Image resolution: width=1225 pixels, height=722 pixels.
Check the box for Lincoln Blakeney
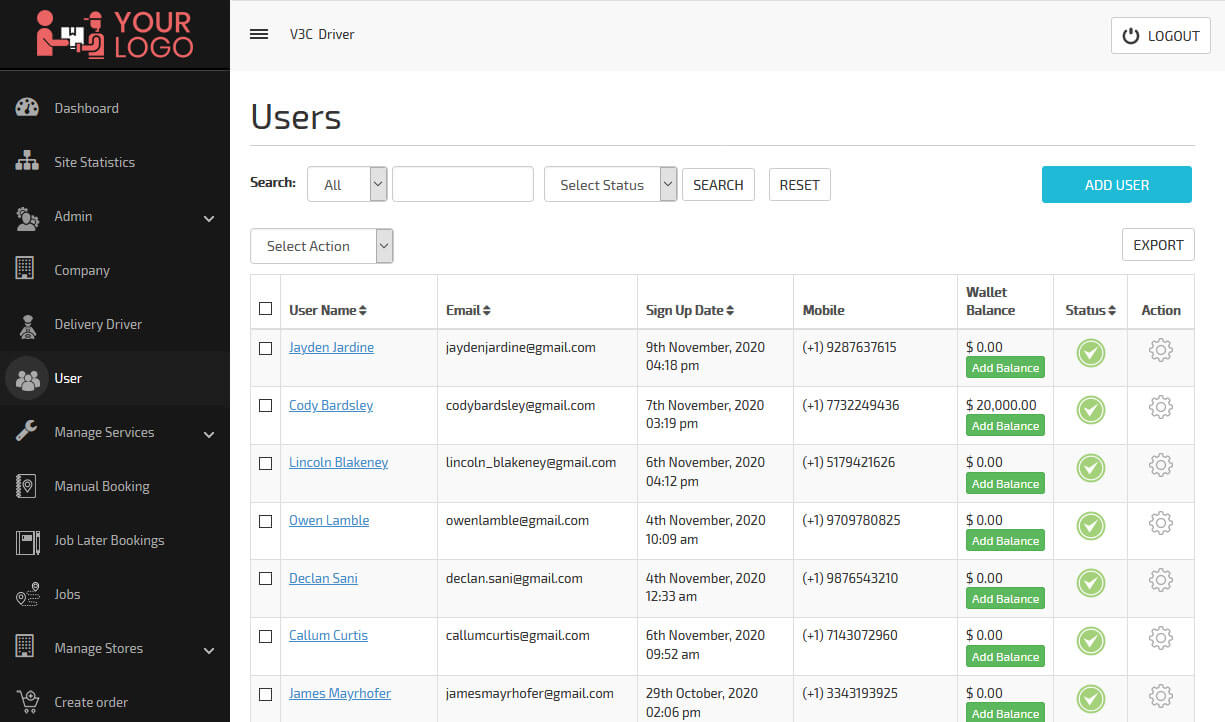tap(265, 463)
